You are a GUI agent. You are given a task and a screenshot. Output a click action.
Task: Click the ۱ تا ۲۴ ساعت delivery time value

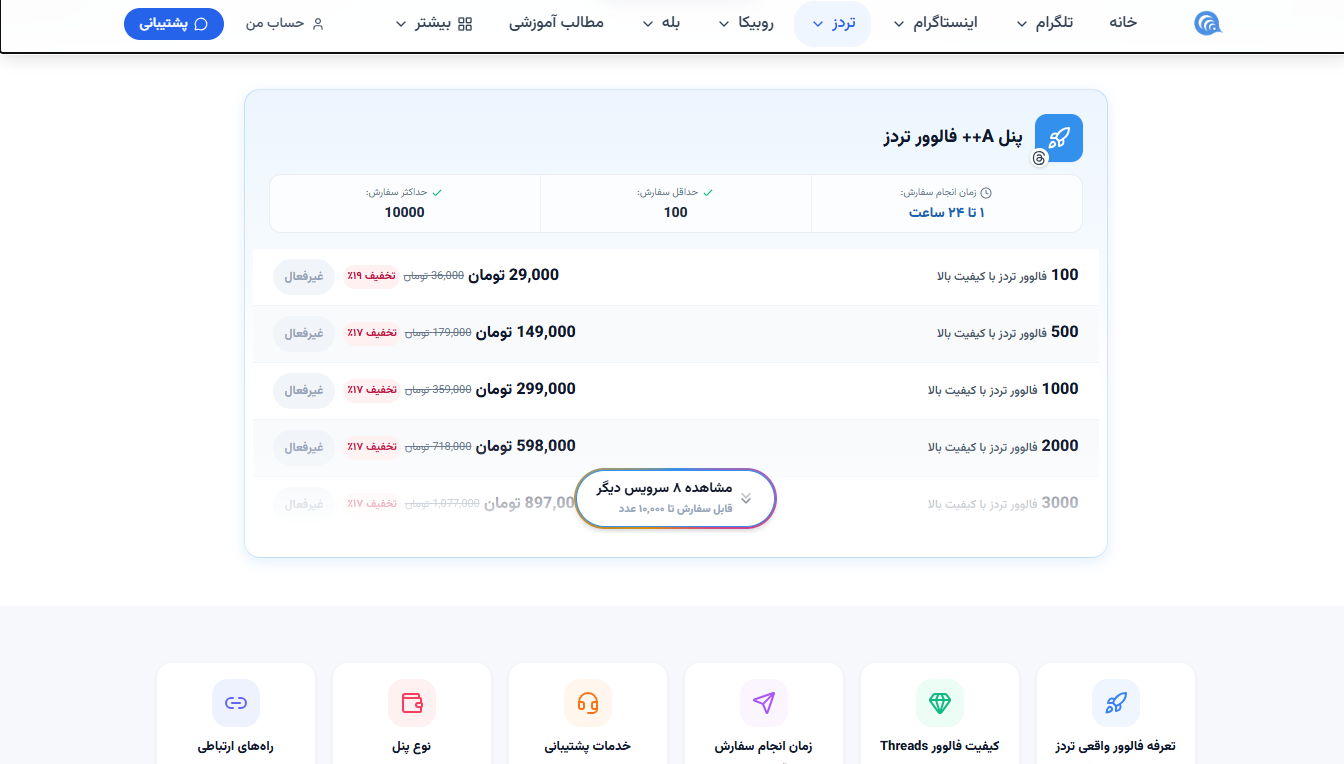pyautogui.click(x=947, y=213)
